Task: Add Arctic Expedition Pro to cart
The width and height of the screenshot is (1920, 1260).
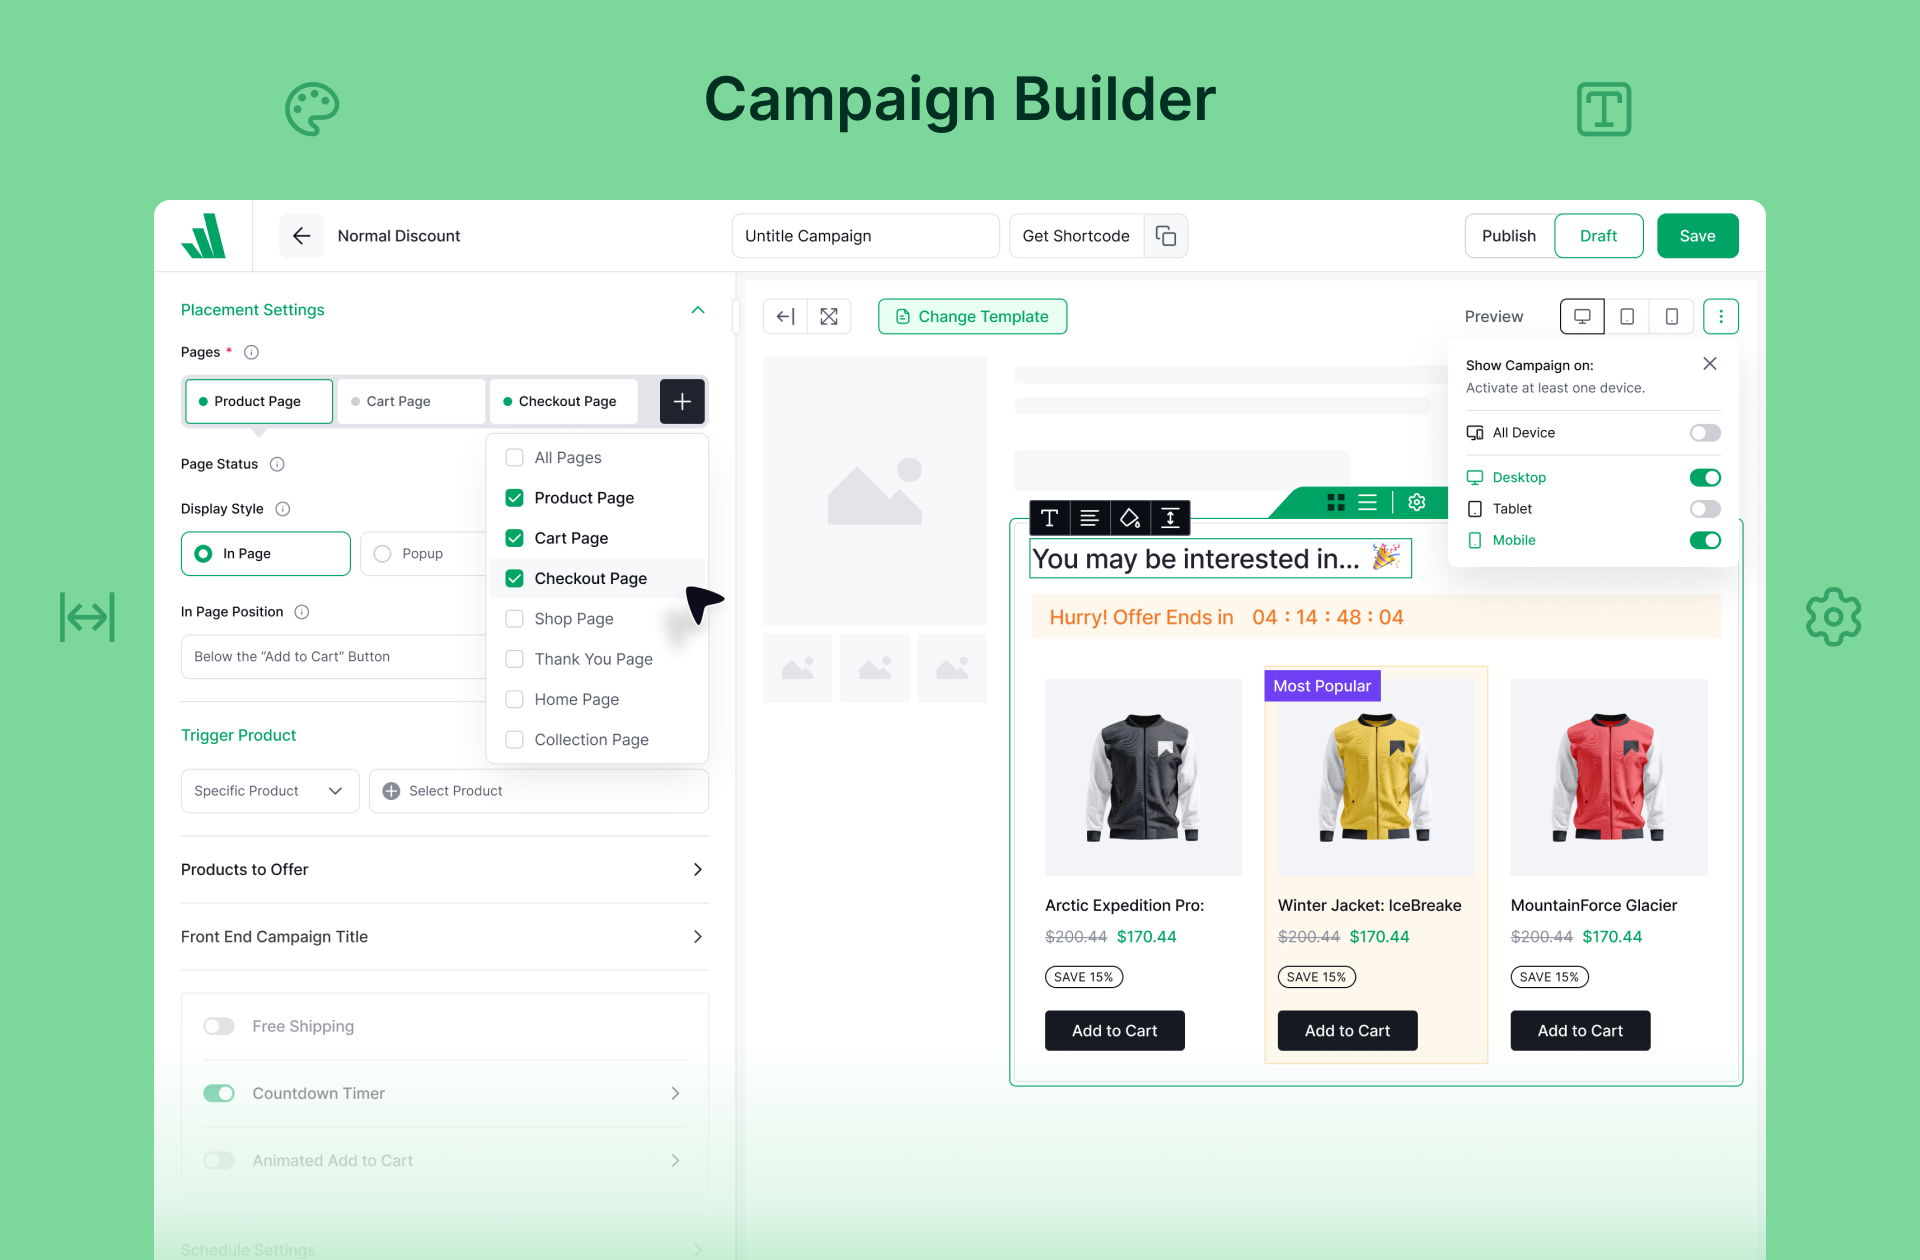Action: 1115,1031
